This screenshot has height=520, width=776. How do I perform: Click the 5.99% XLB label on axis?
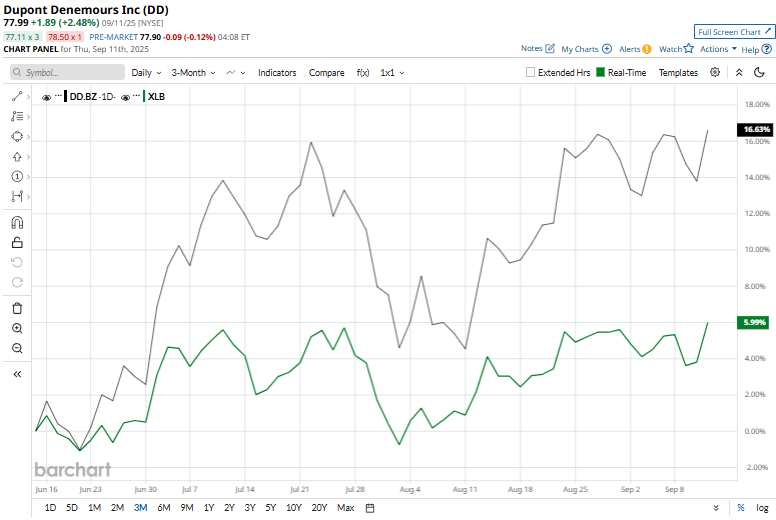coord(753,322)
